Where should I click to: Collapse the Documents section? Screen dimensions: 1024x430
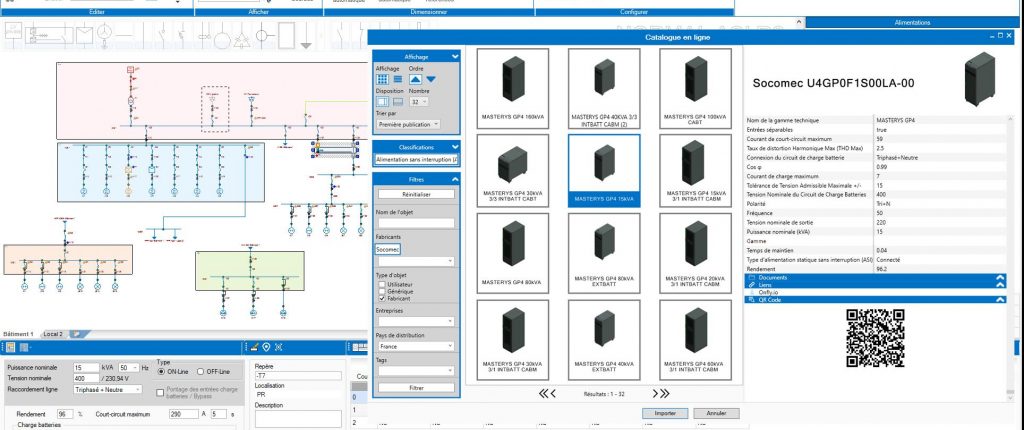pyautogui.click(x=999, y=278)
